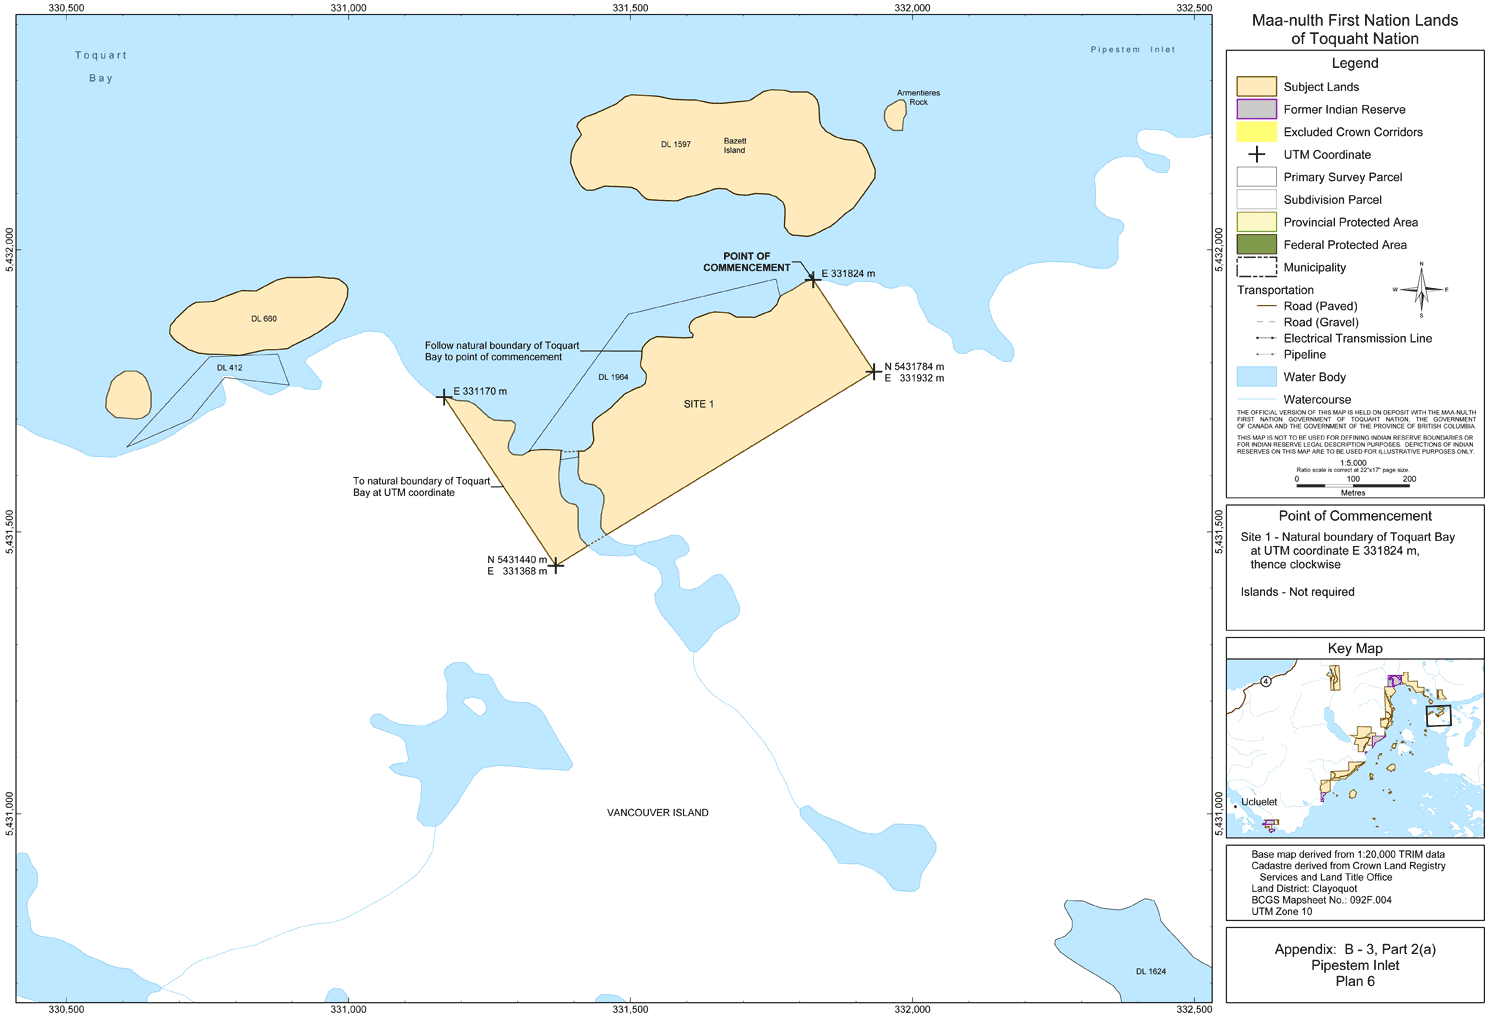Image resolution: width=1500 pixels, height=1017 pixels.
Task: Click the black extent rectangle in Key Map
Action: 1438,715
